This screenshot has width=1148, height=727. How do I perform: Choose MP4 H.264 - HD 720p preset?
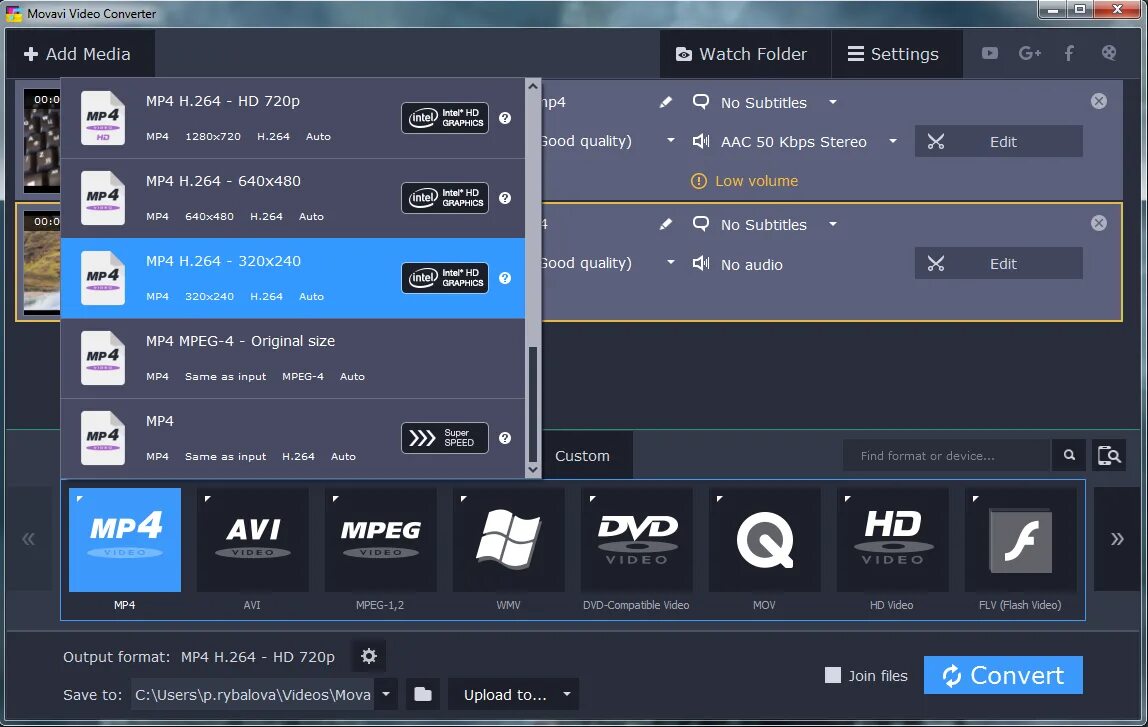click(293, 118)
